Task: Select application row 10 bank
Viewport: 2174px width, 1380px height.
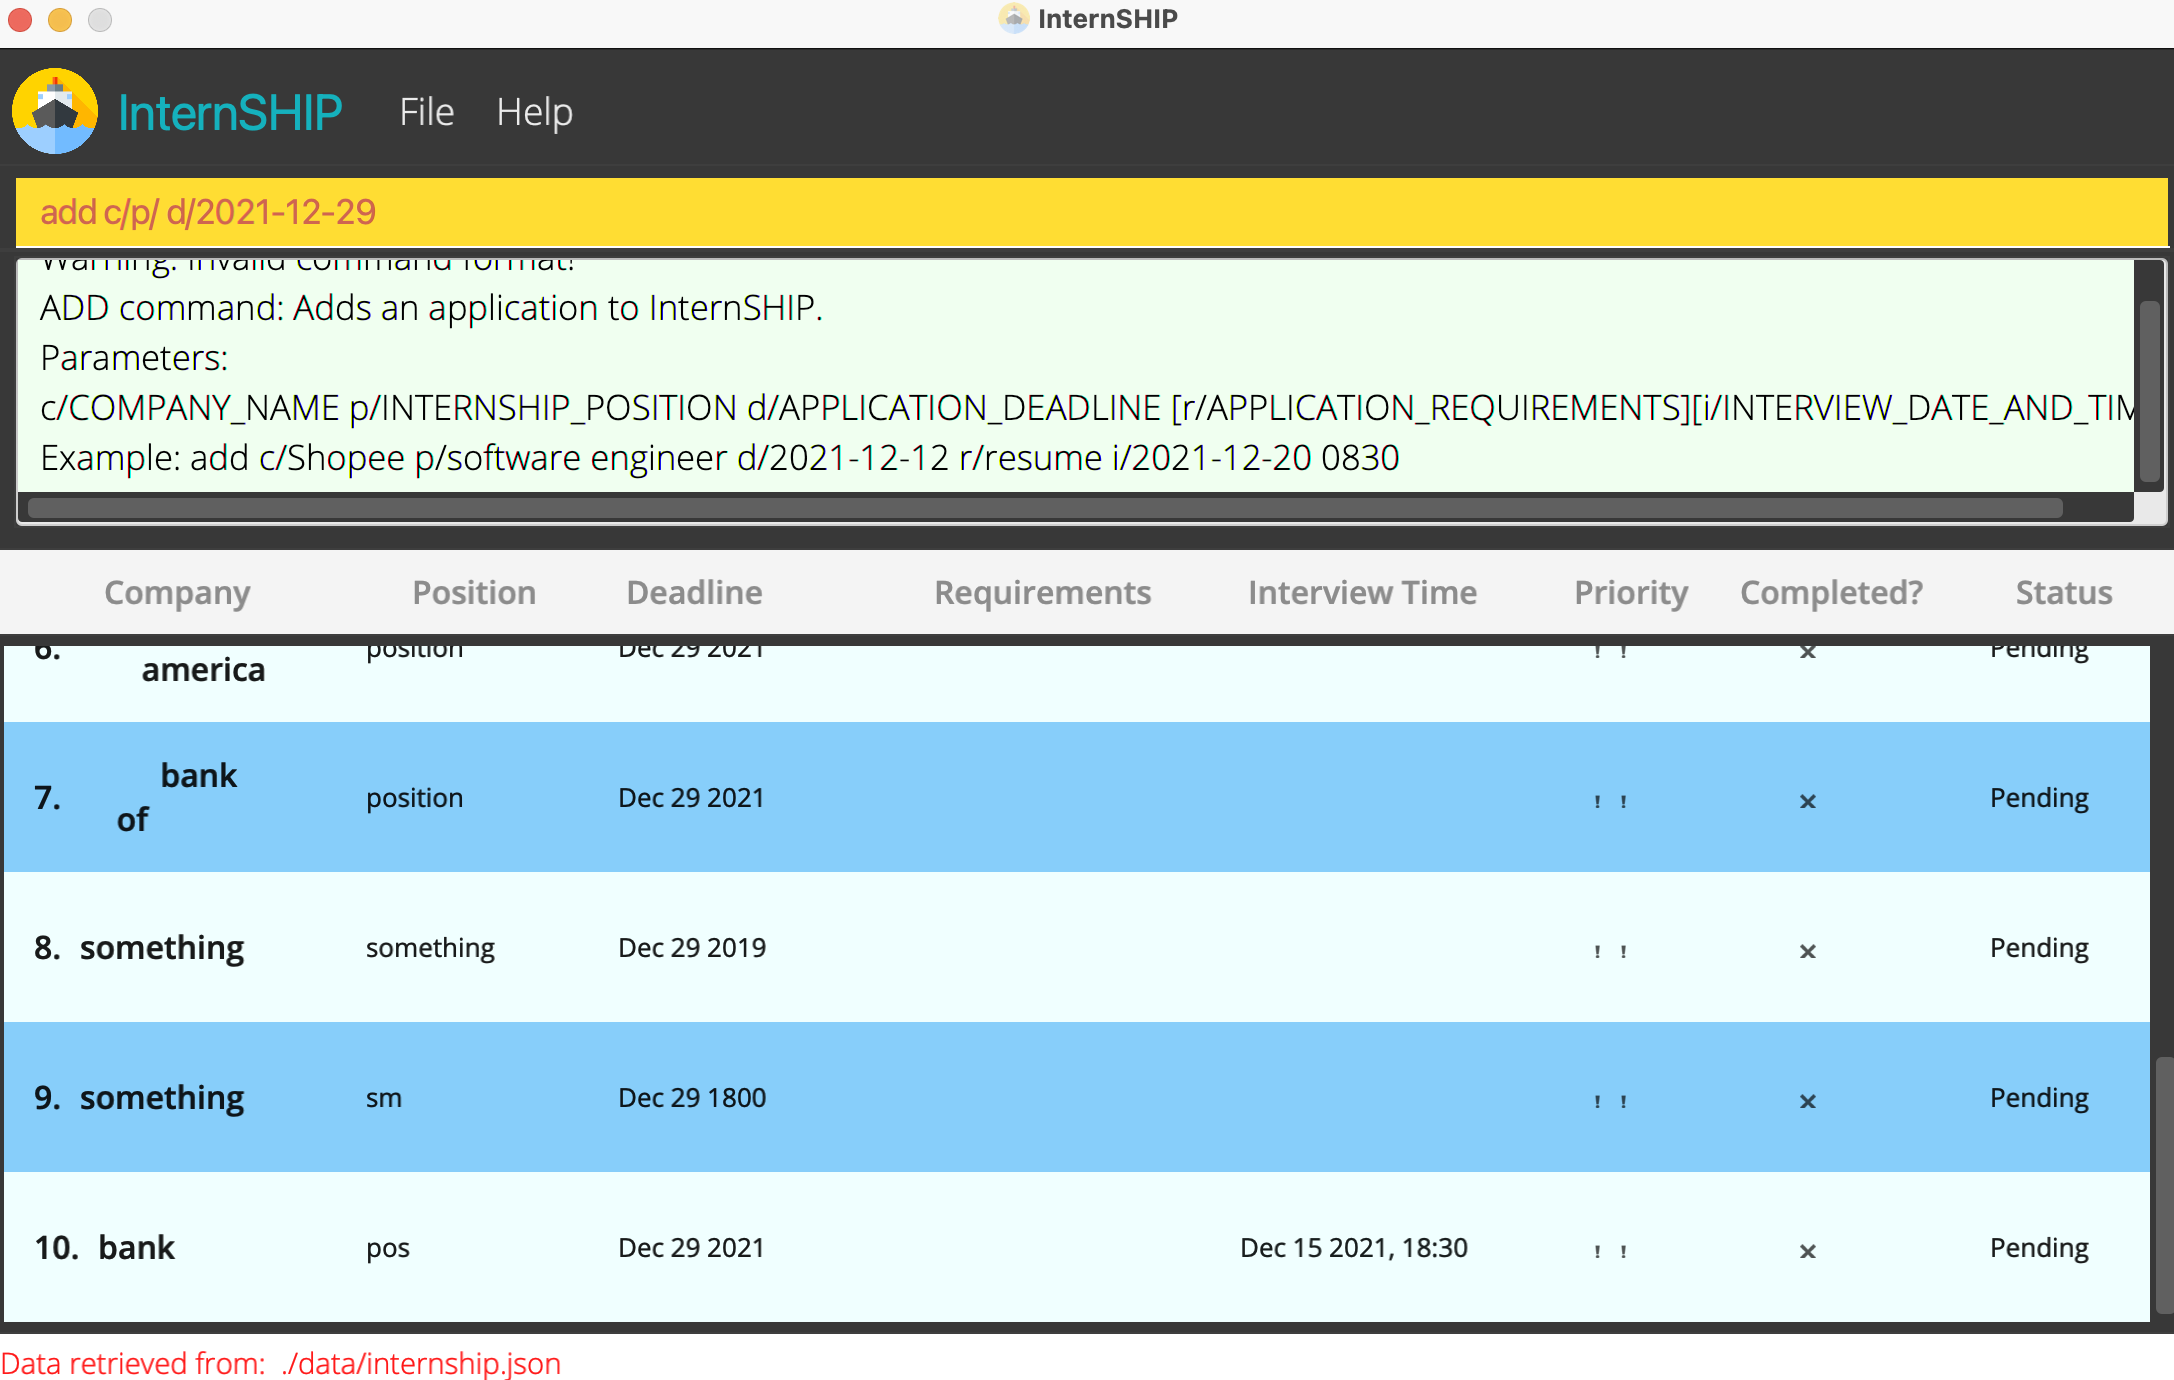Action: click(1075, 1247)
